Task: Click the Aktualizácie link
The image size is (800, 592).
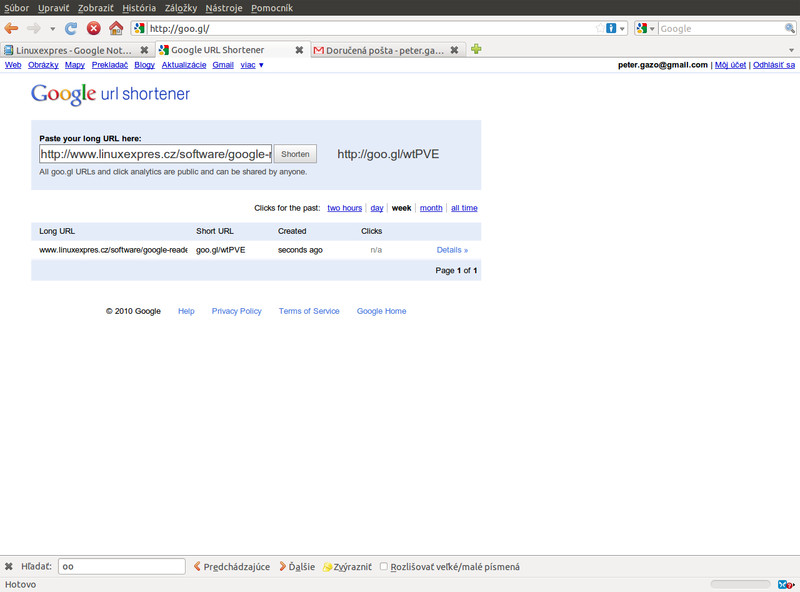Action: (x=184, y=65)
